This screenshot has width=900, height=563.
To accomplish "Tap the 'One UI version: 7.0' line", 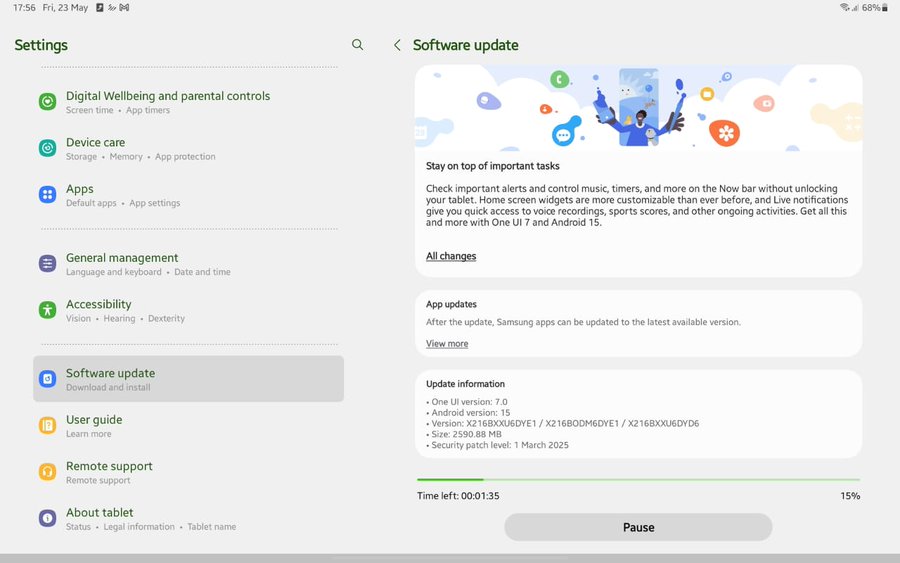I will (x=467, y=402).
